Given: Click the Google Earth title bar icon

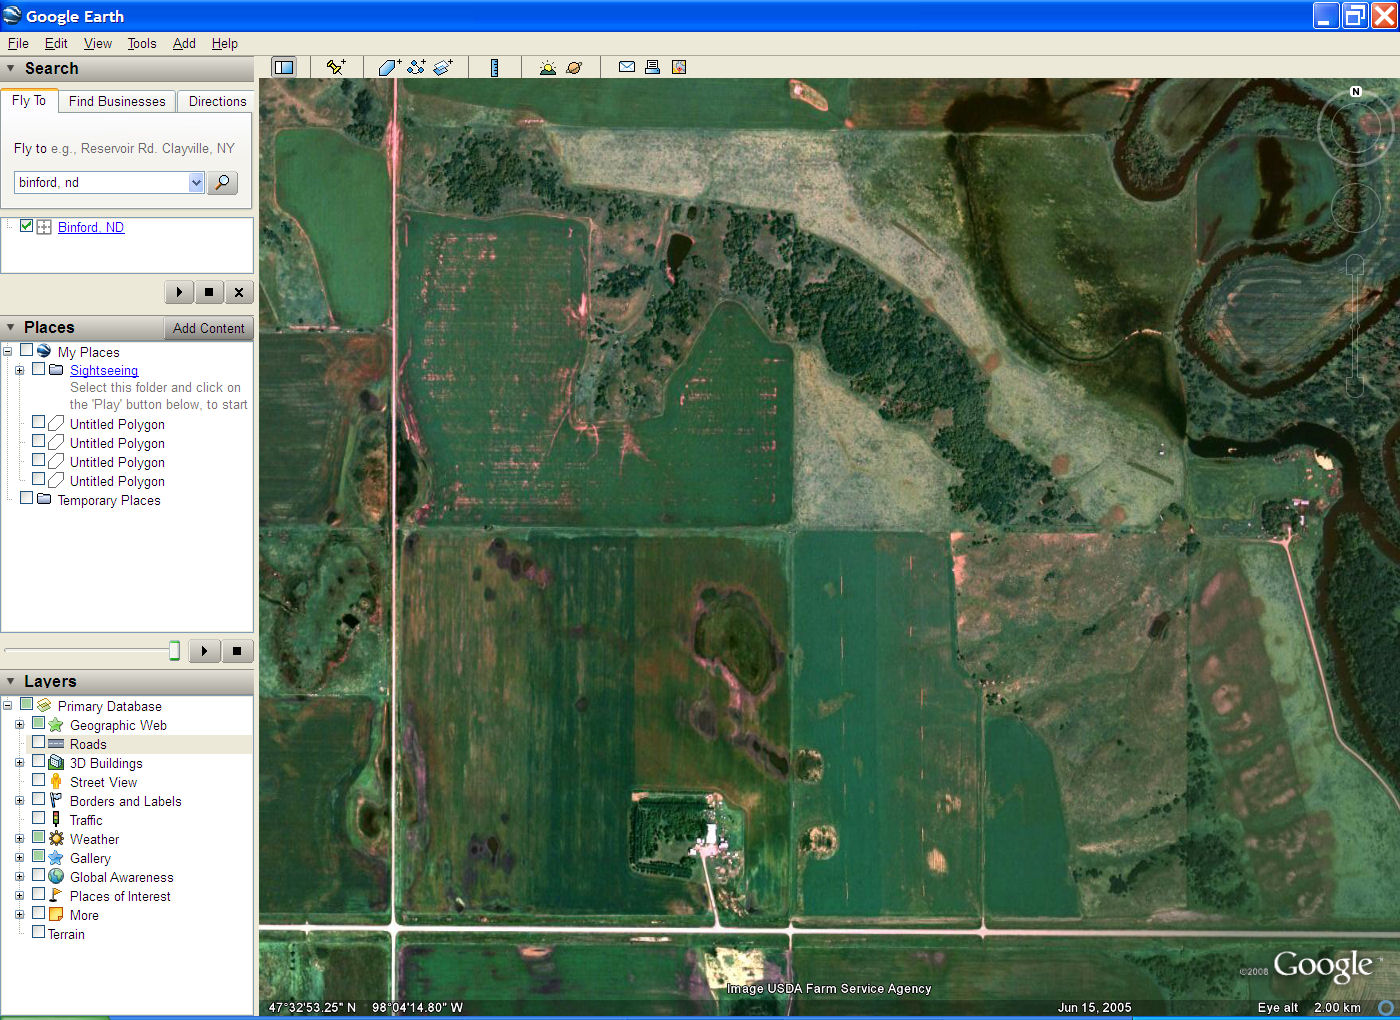Looking at the screenshot, I should [x=12, y=15].
